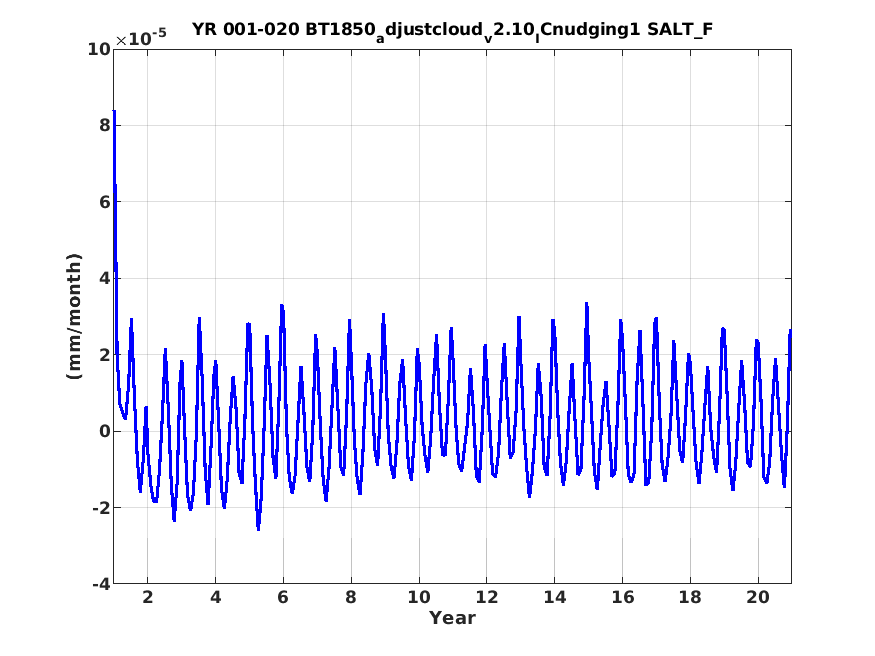Viewport: 875px width, 656px height.
Task: Click the y-axis label '(mm/month)'
Action: coord(74,316)
